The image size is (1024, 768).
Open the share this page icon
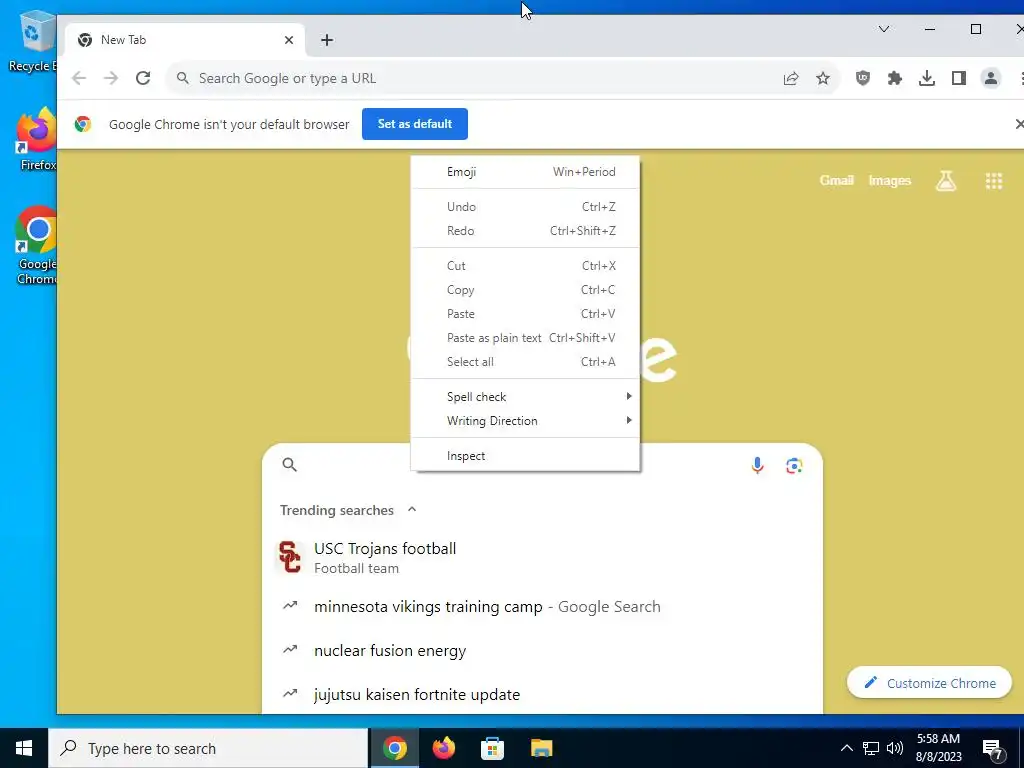pyautogui.click(x=791, y=78)
